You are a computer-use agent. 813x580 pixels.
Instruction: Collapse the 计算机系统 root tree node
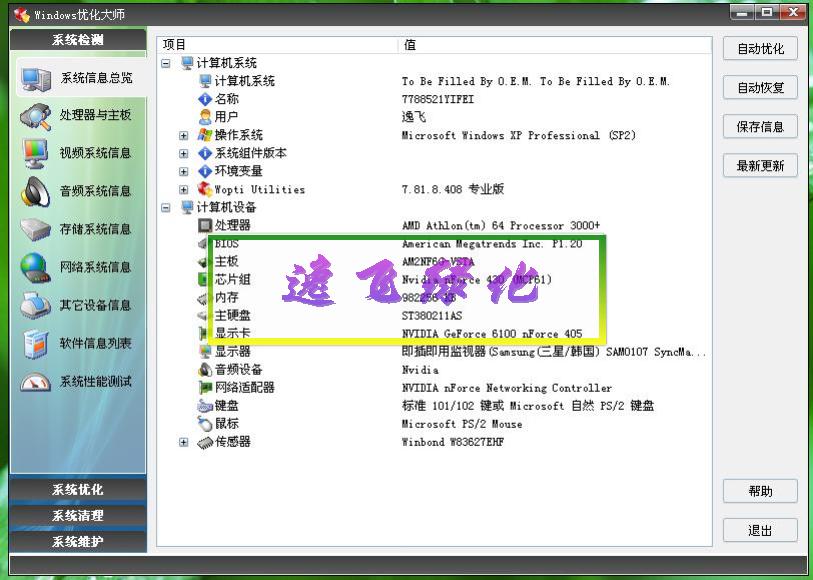click(x=166, y=63)
